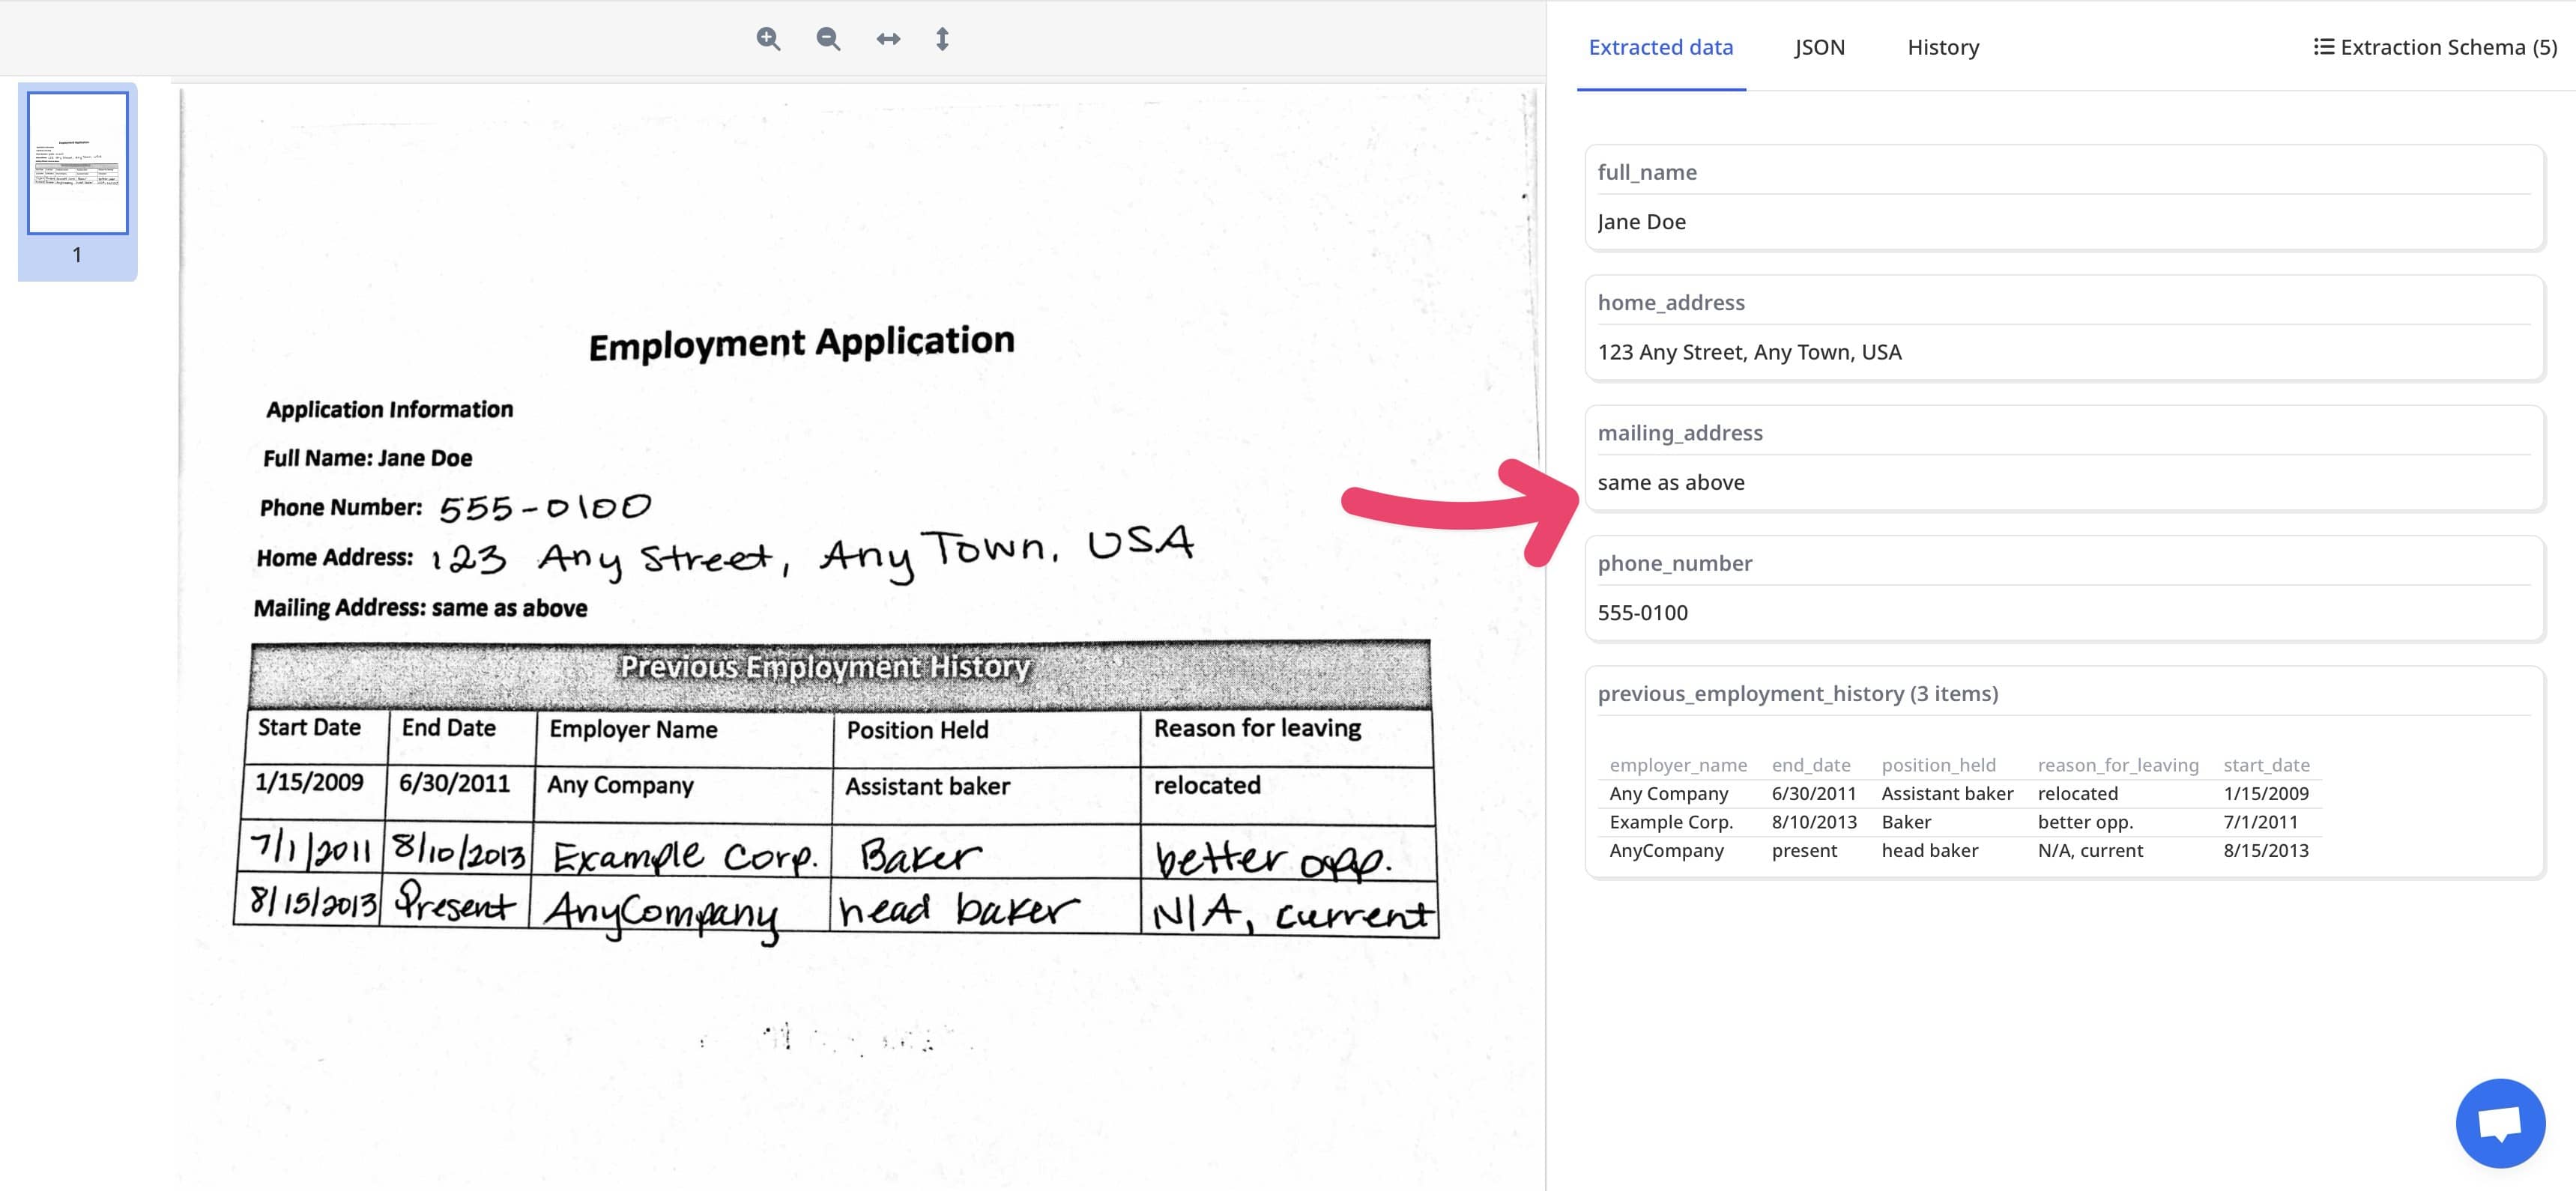Viewport: 2576px width, 1191px height.
Task: Open the History tab
Action: pos(1941,46)
